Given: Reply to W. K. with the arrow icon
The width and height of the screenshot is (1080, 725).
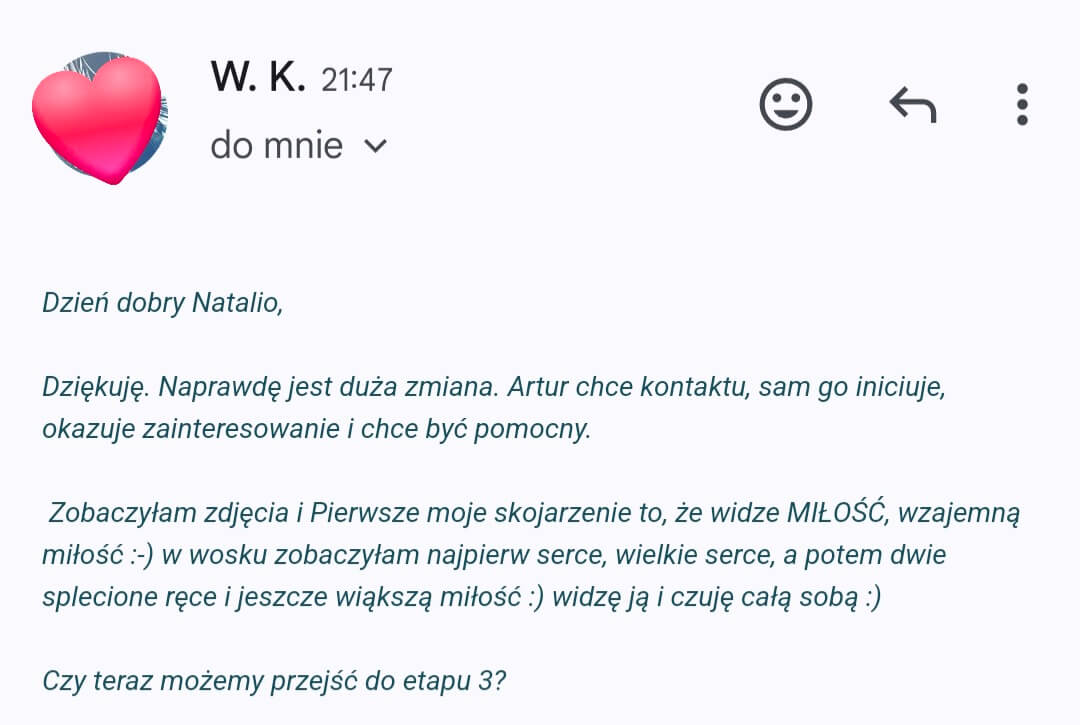Looking at the screenshot, I should tap(912, 104).
